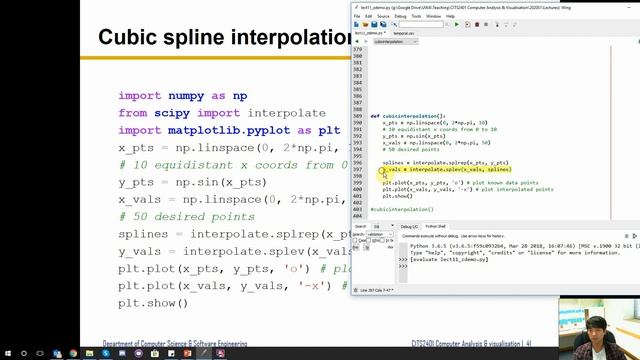640x360 pixels.
Task: Click the red bug debug icon
Action: click(x=477, y=24)
